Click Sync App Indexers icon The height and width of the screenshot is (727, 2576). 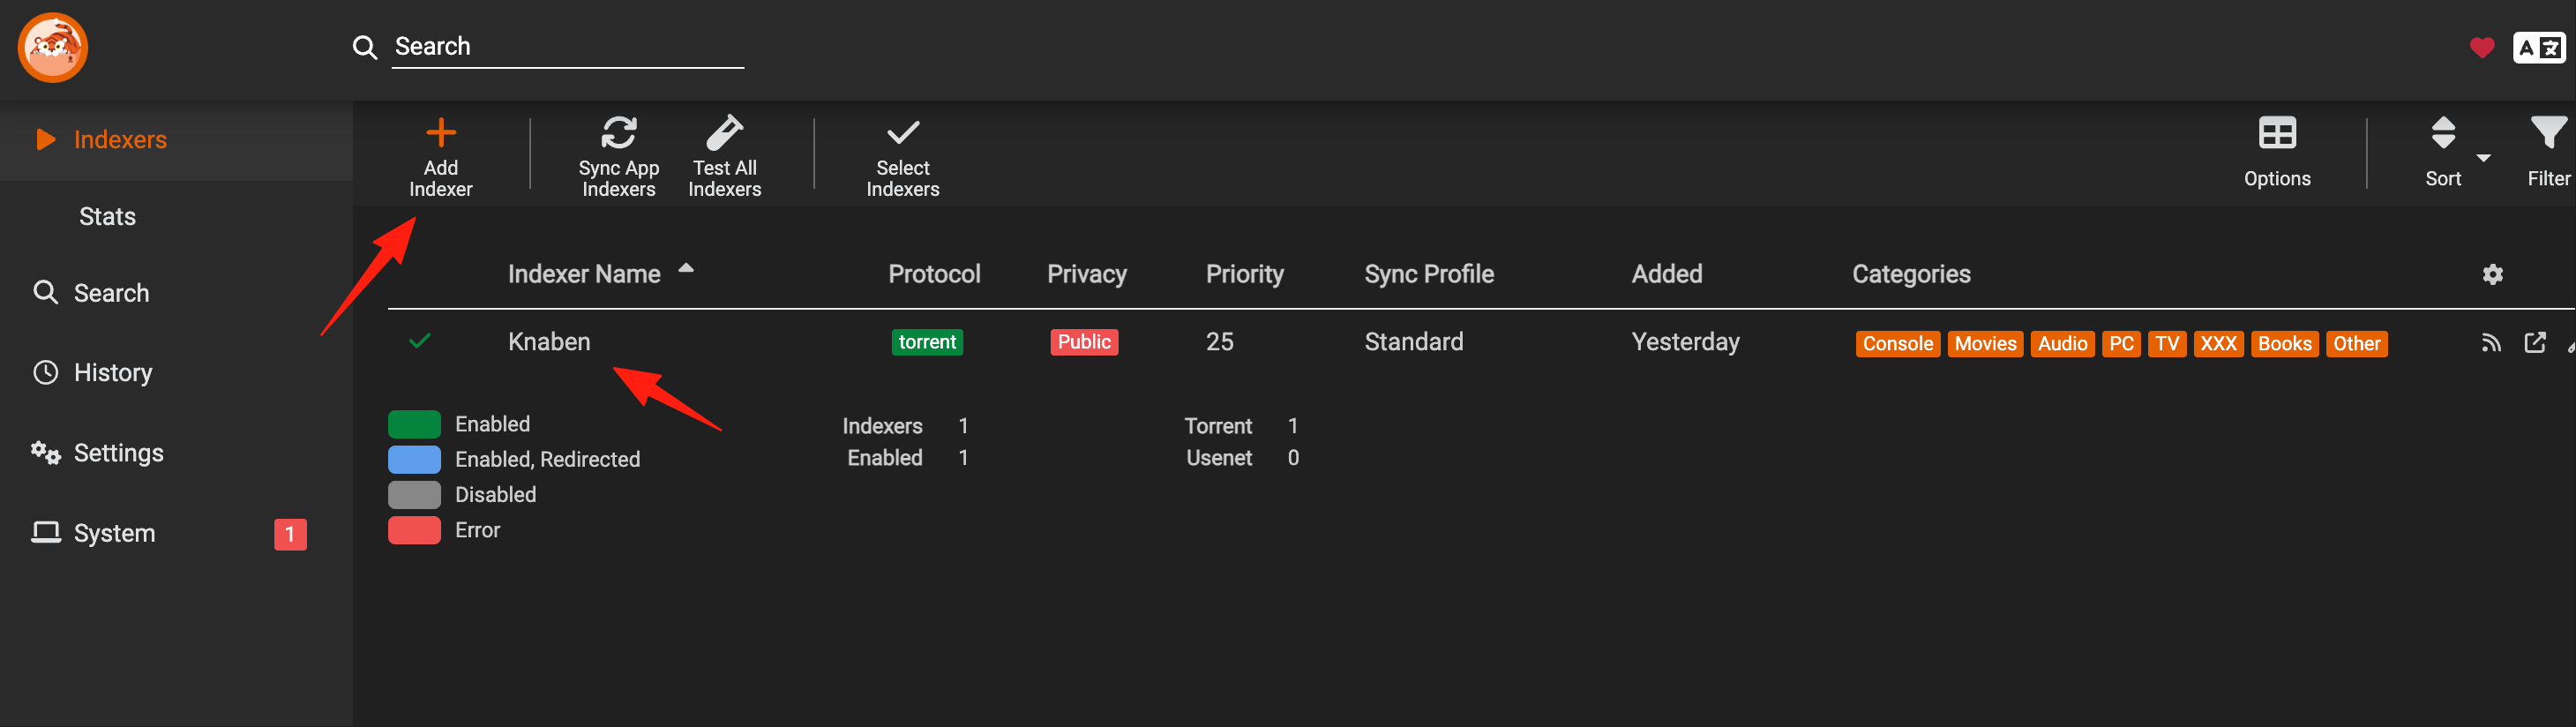pyautogui.click(x=618, y=133)
